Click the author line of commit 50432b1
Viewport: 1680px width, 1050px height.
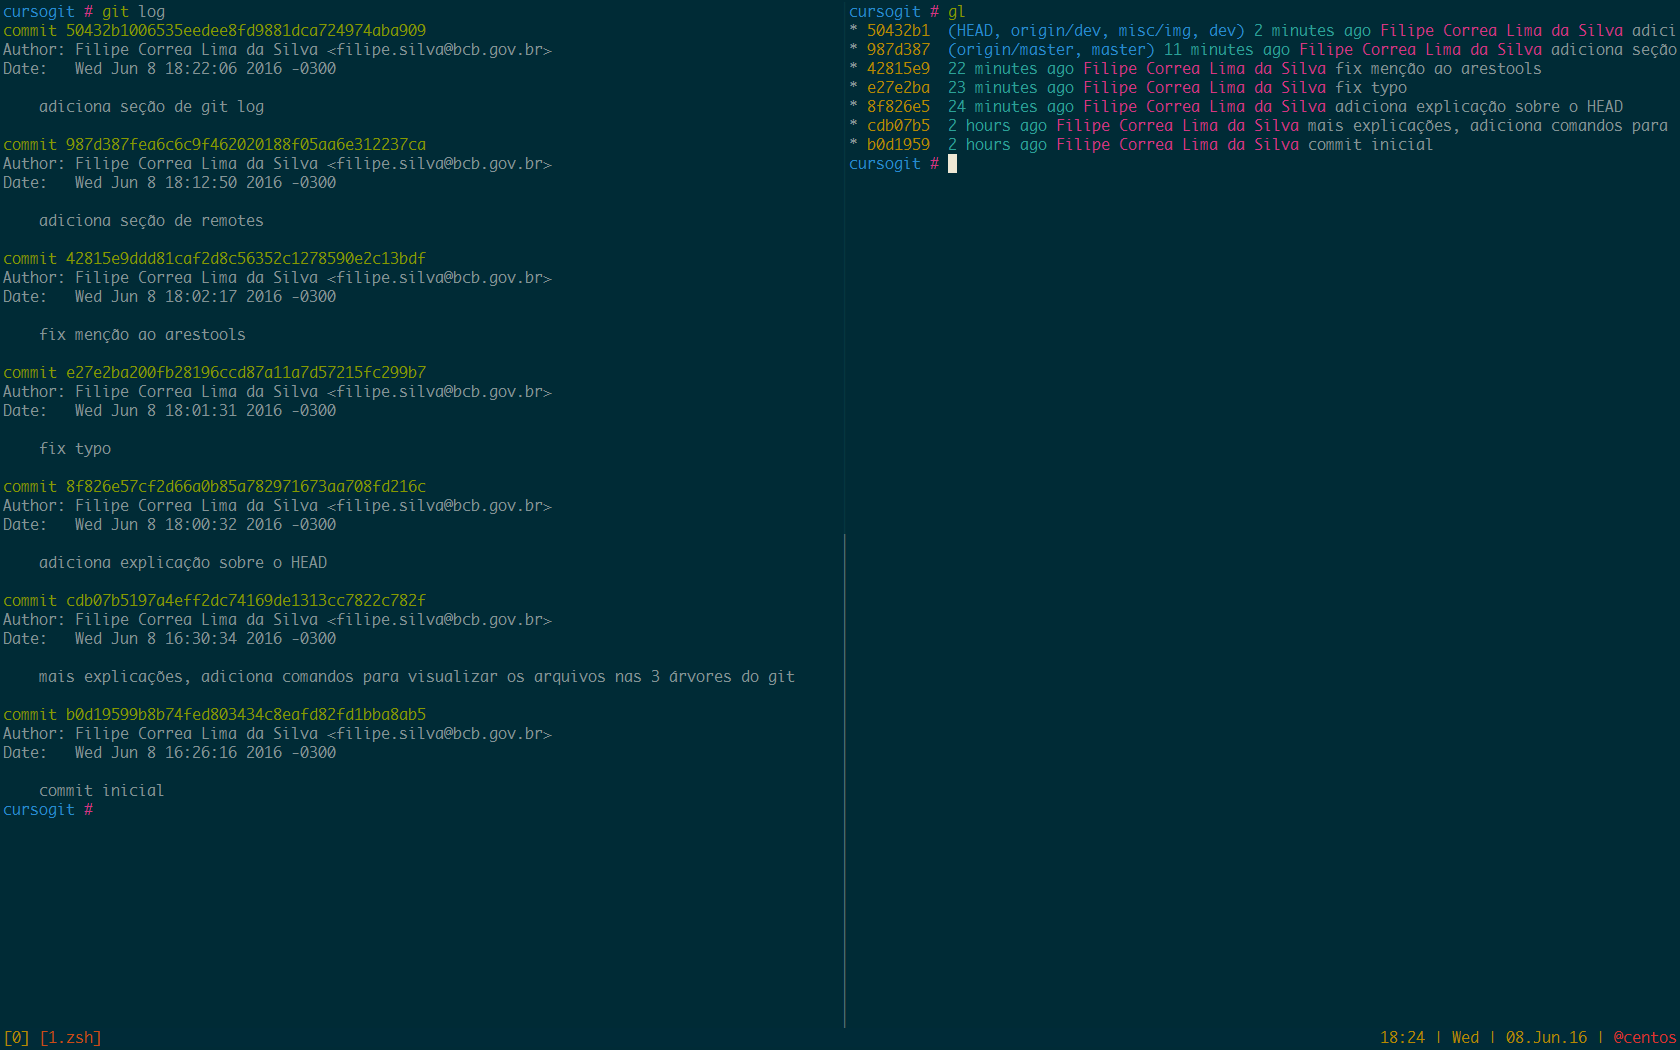pos(277,50)
